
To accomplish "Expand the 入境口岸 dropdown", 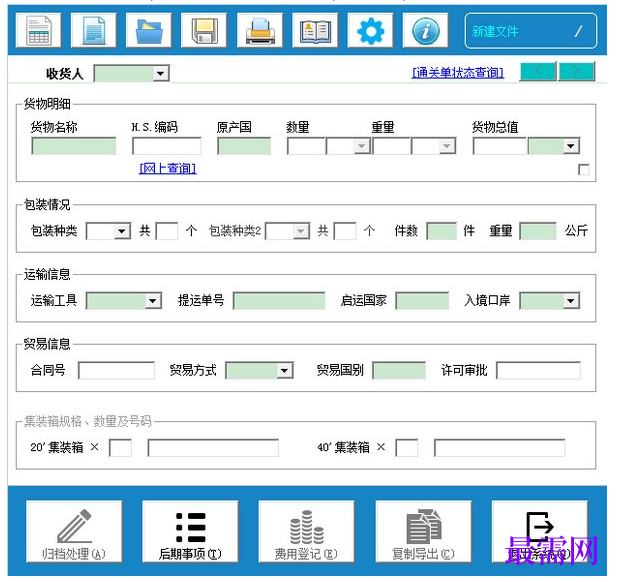I will click(571, 301).
